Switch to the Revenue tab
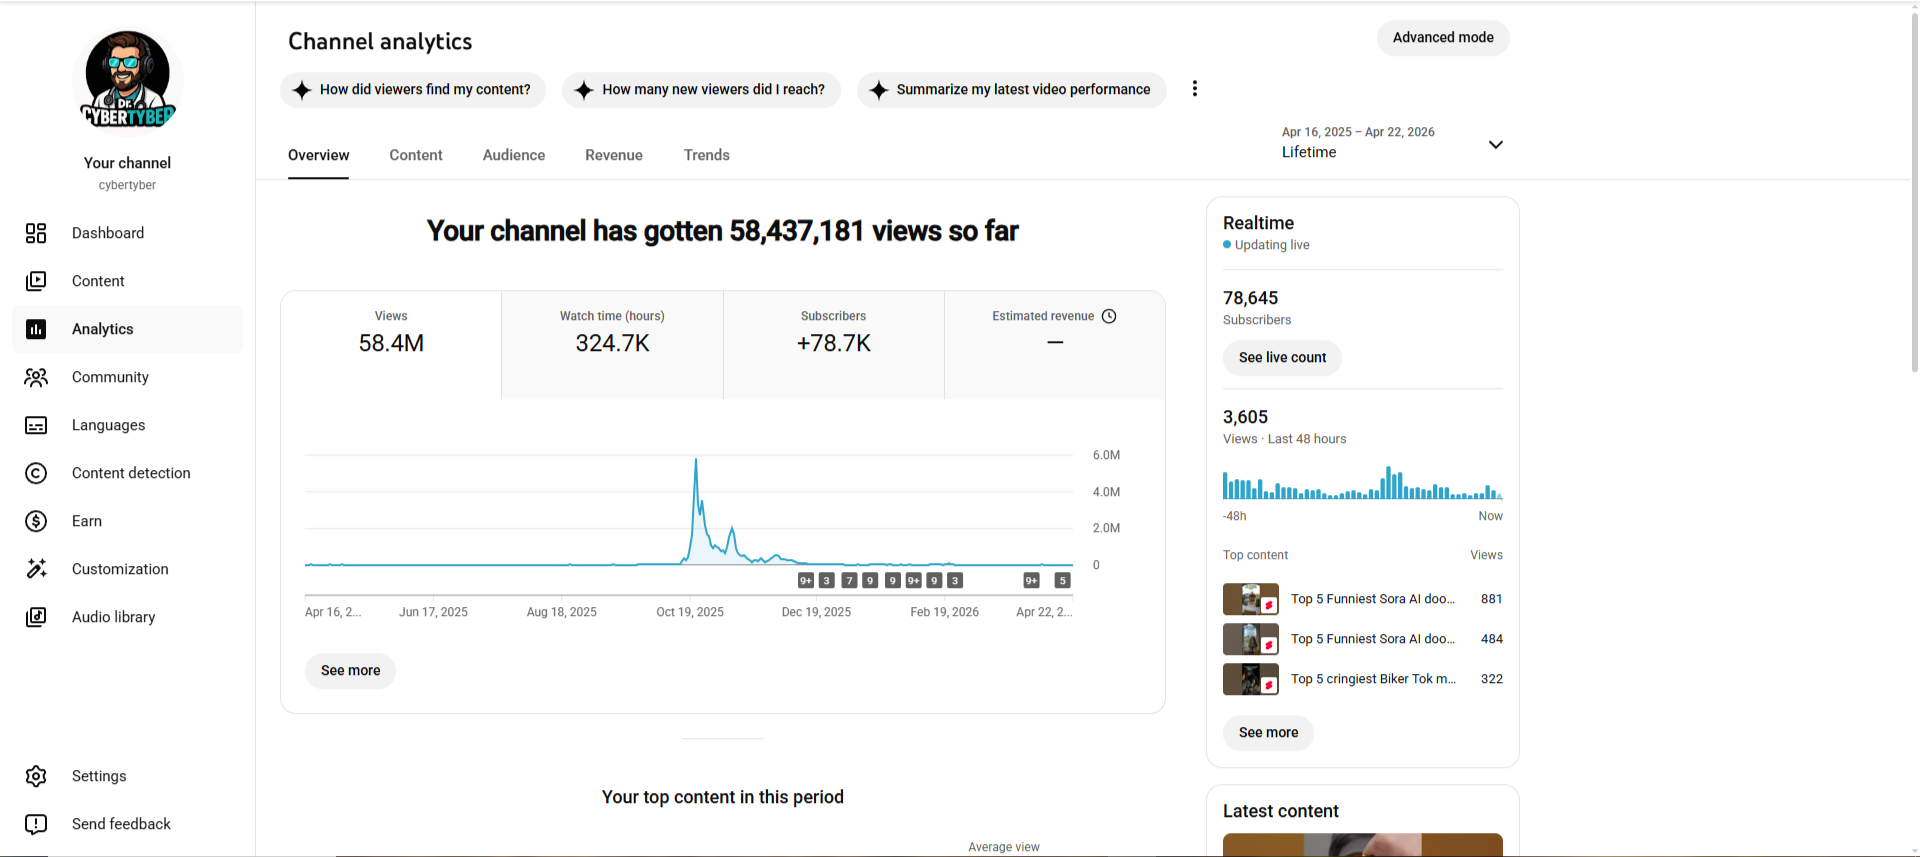1920x857 pixels. (614, 155)
